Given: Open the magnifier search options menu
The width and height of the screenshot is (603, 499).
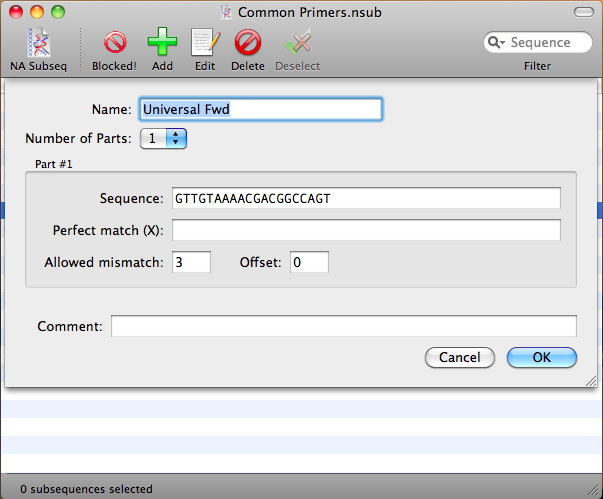Looking at the screenshot, I should coord(497,43).
